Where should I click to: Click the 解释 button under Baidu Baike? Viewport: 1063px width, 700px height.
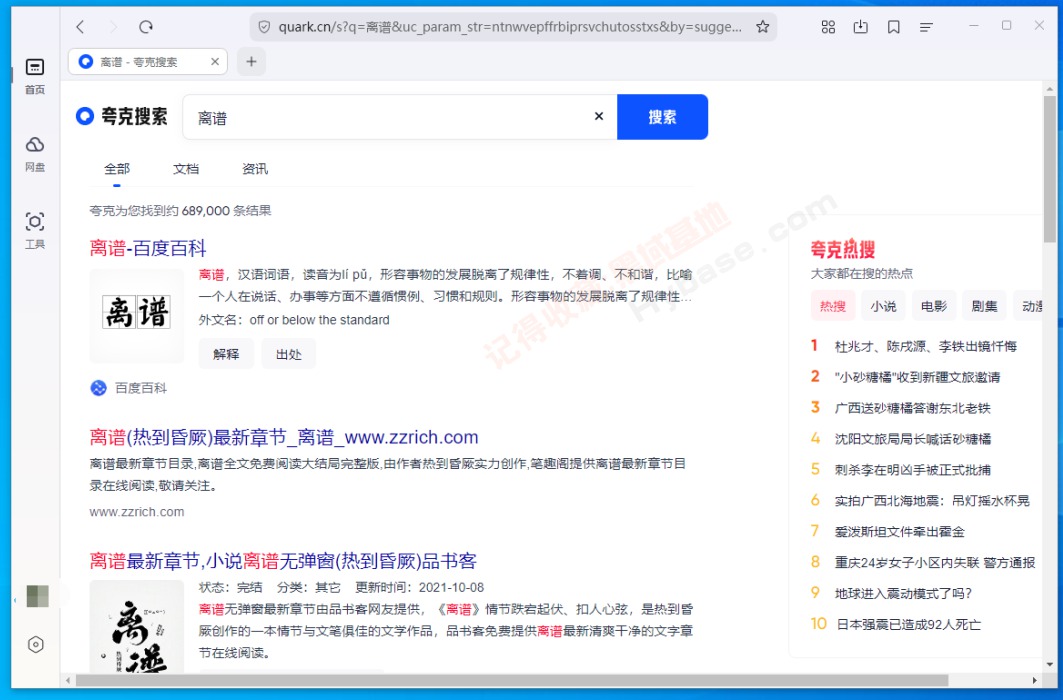(x=226, y=354)
